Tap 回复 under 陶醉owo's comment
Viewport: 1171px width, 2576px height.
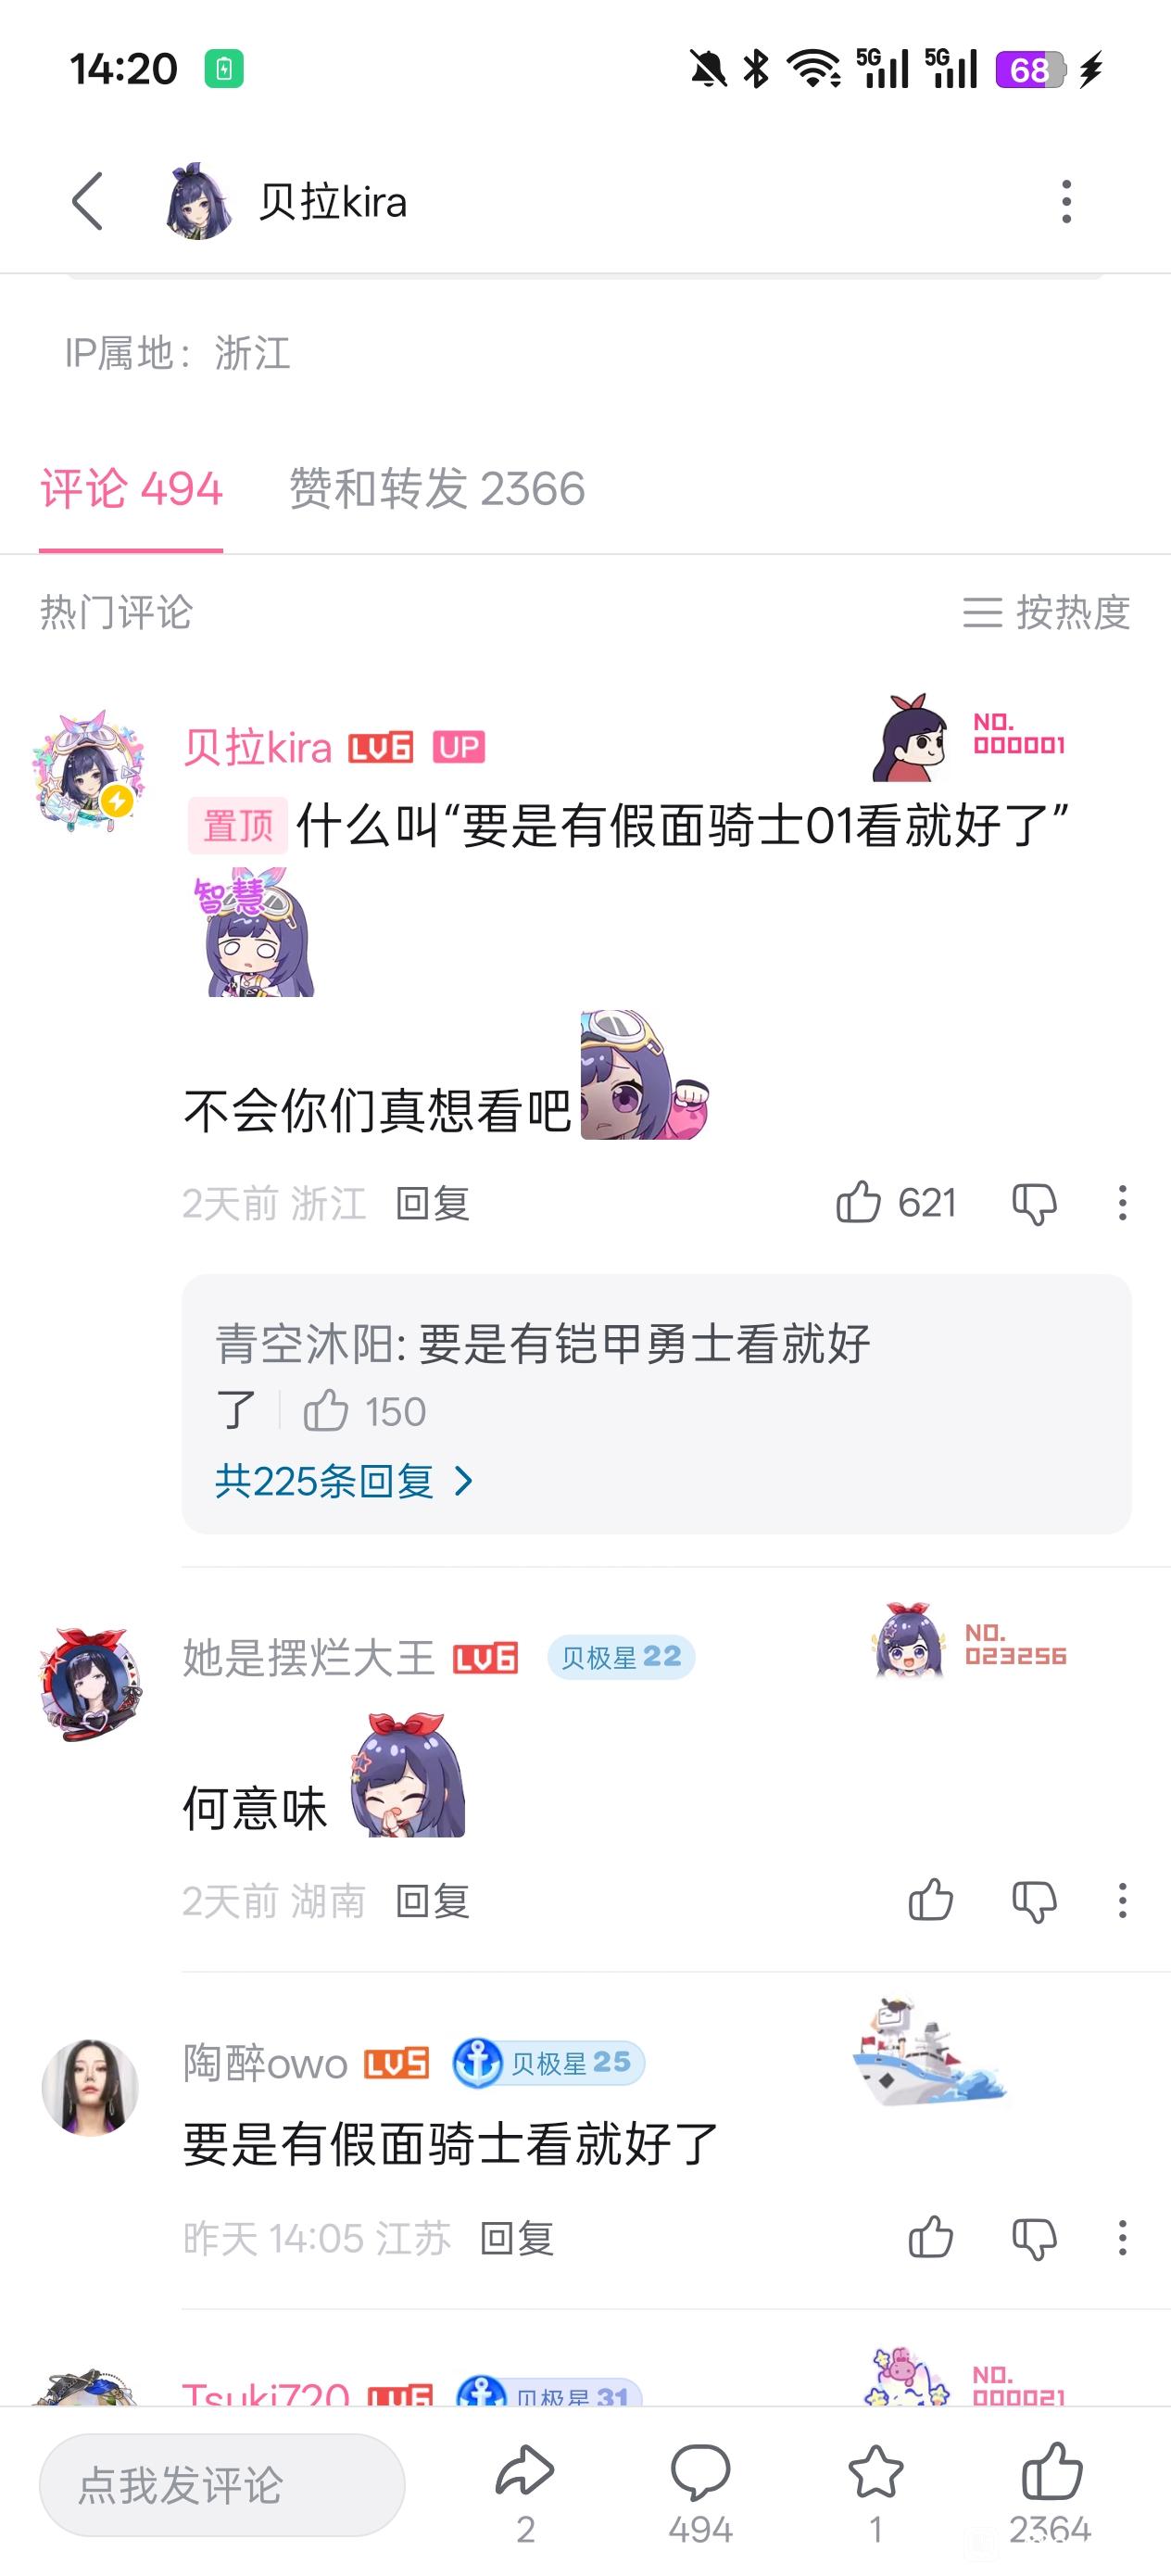517,2238
